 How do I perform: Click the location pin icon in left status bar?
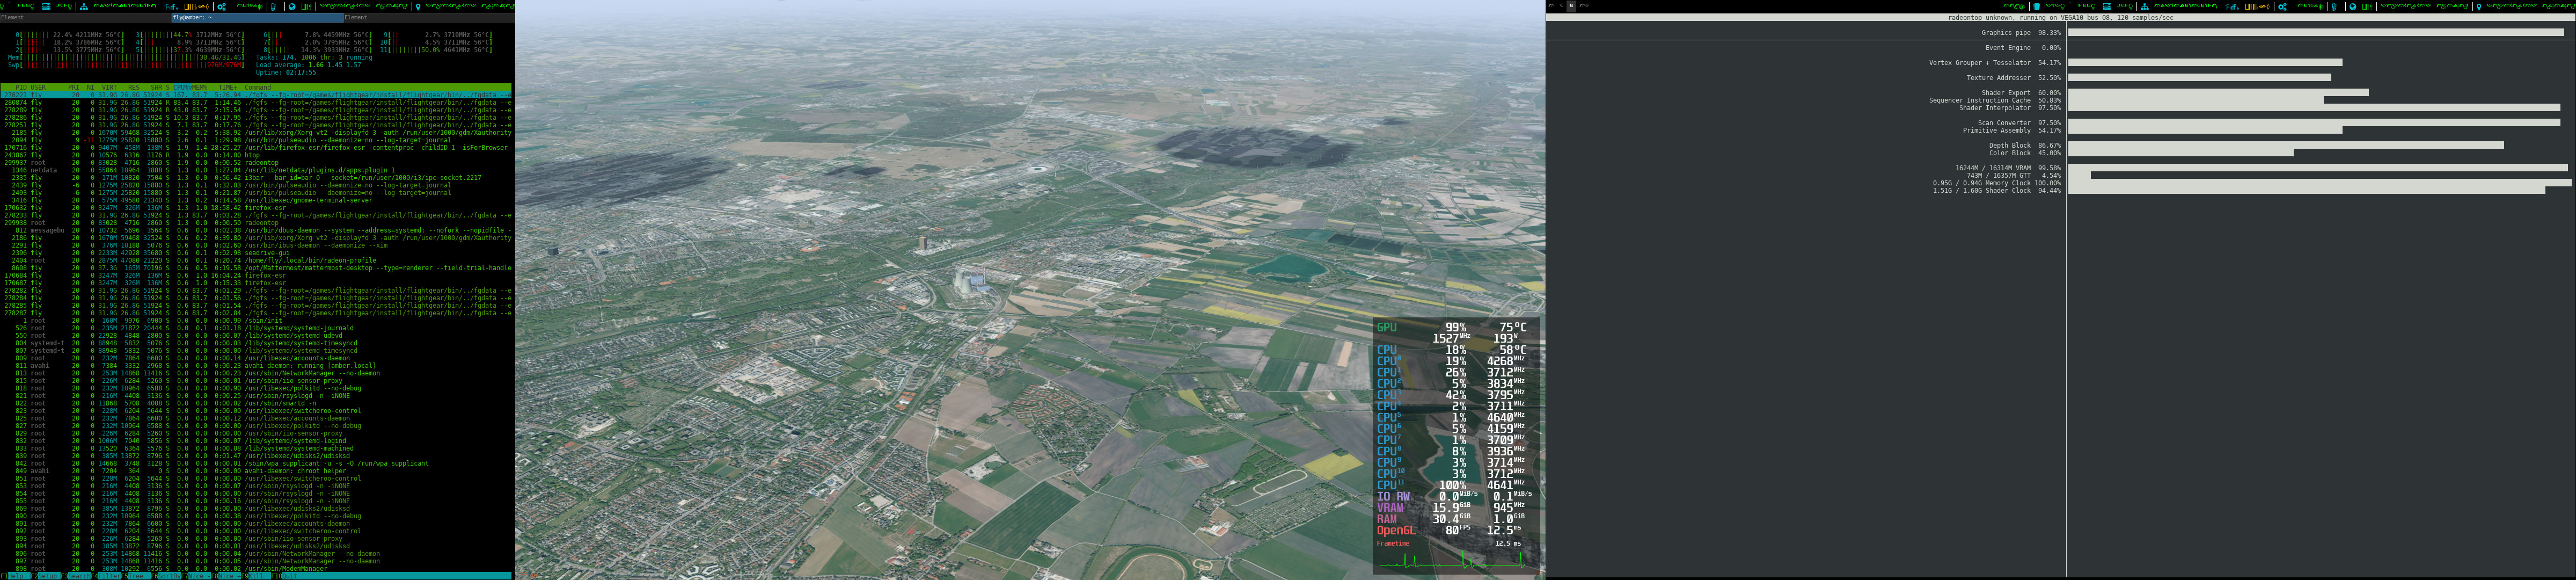[x=417, y=6]
